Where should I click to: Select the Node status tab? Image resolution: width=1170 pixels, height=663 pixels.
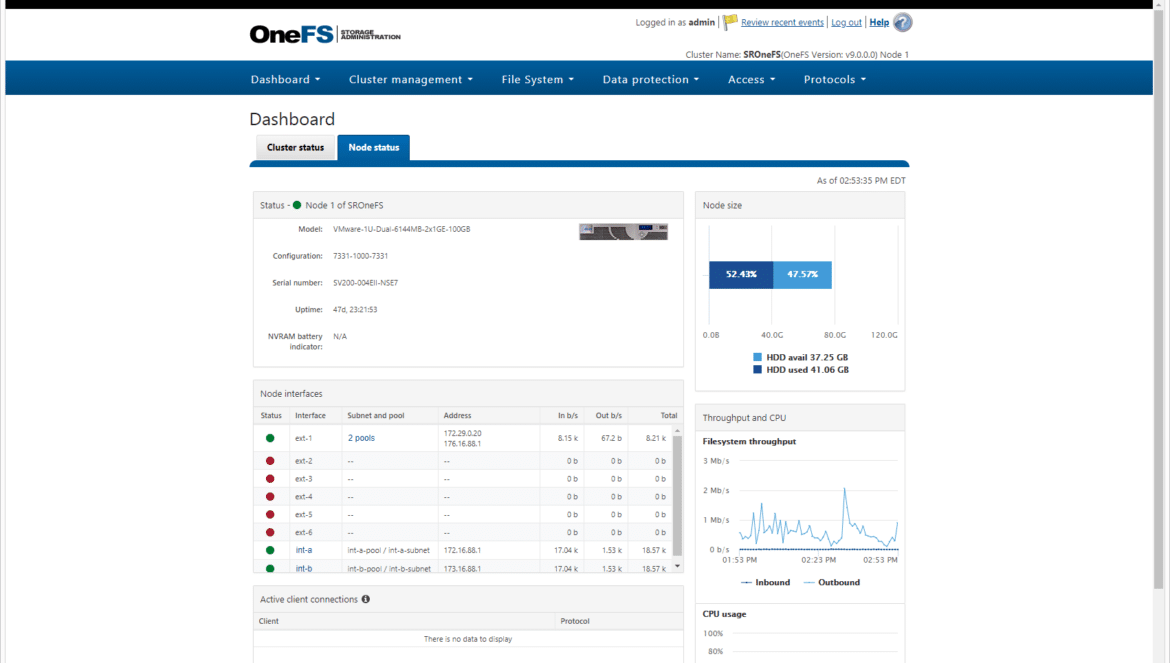point(373,148)
